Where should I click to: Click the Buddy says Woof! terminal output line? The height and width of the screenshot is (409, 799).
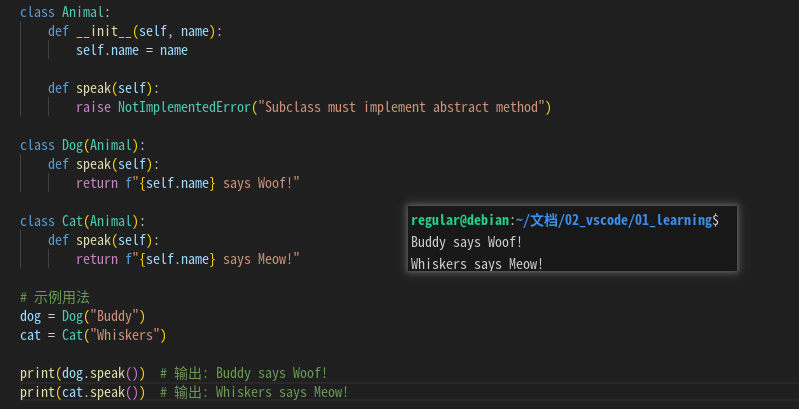pos(466,241)
